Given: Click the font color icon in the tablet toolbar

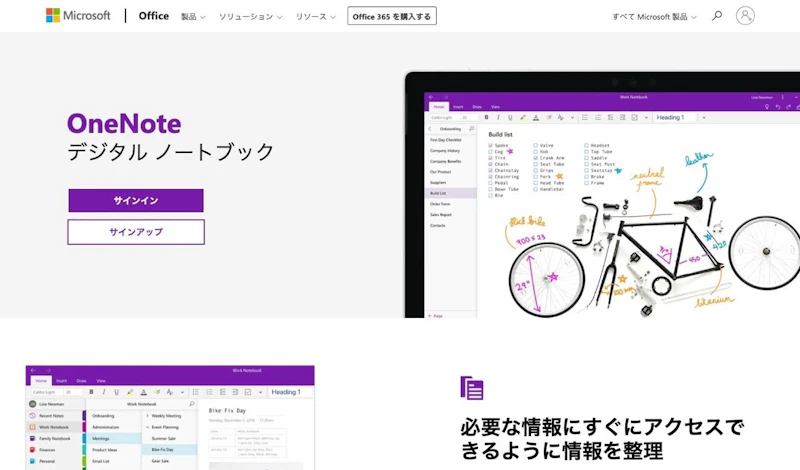Looking at the screenshot, I should click(536, 117).
